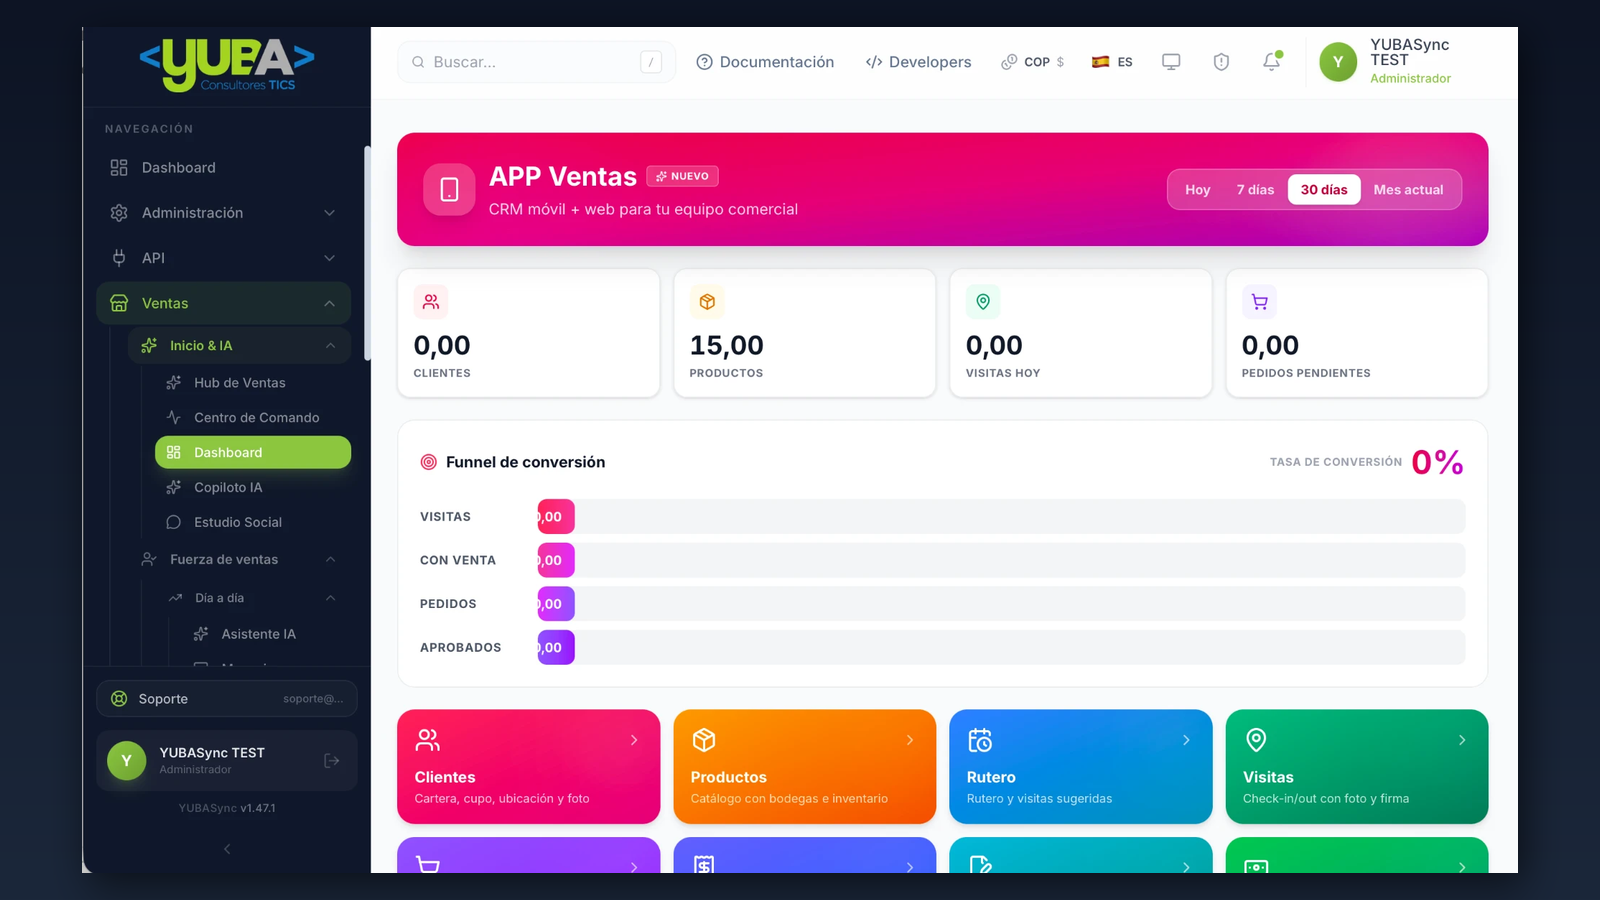Open the Rutero blue card
This screenshot has width=1600, height=900.
[x=1080, y=767]
